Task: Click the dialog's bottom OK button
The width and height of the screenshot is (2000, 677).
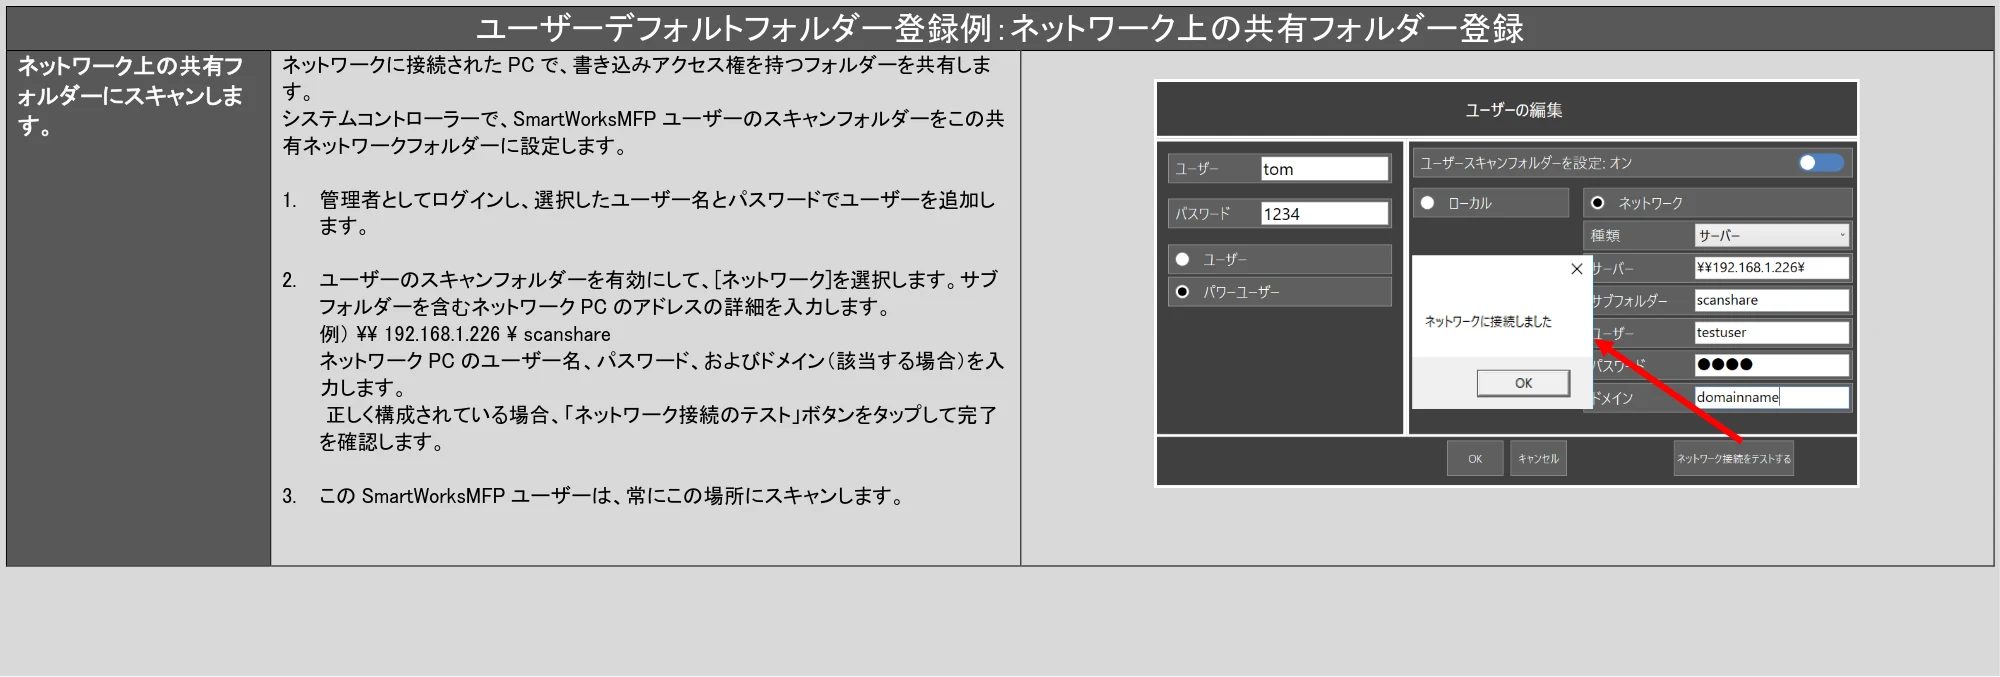Action: 1475,459
